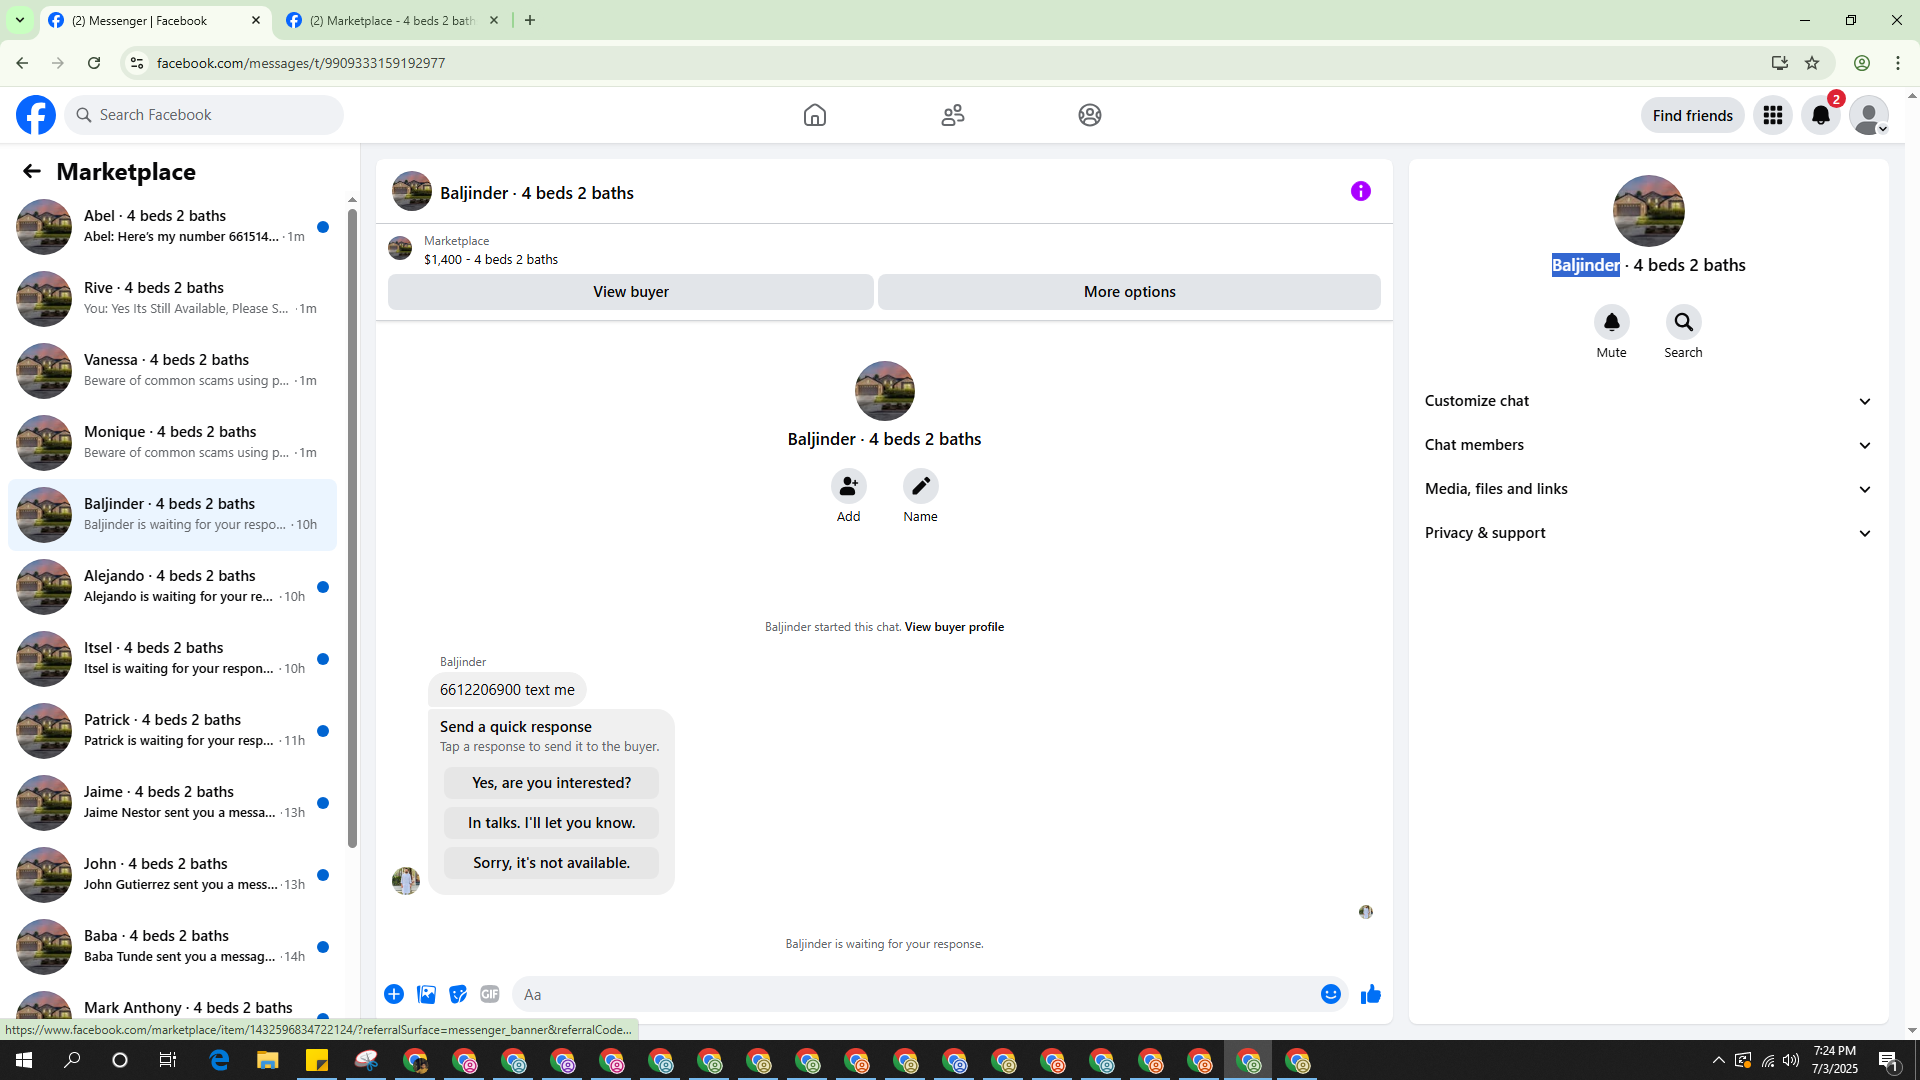The height and width of the screenshot is (1080, 1920).
Task: Select "Sorry, it's not available." quick response
Action: (x=551, y=863)
